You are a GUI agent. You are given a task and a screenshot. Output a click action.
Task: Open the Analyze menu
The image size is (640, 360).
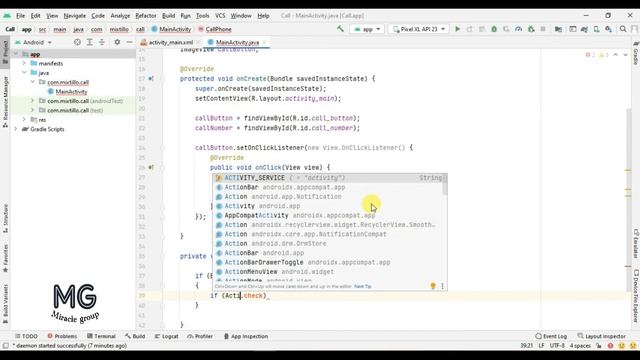[x=120, y=16]
